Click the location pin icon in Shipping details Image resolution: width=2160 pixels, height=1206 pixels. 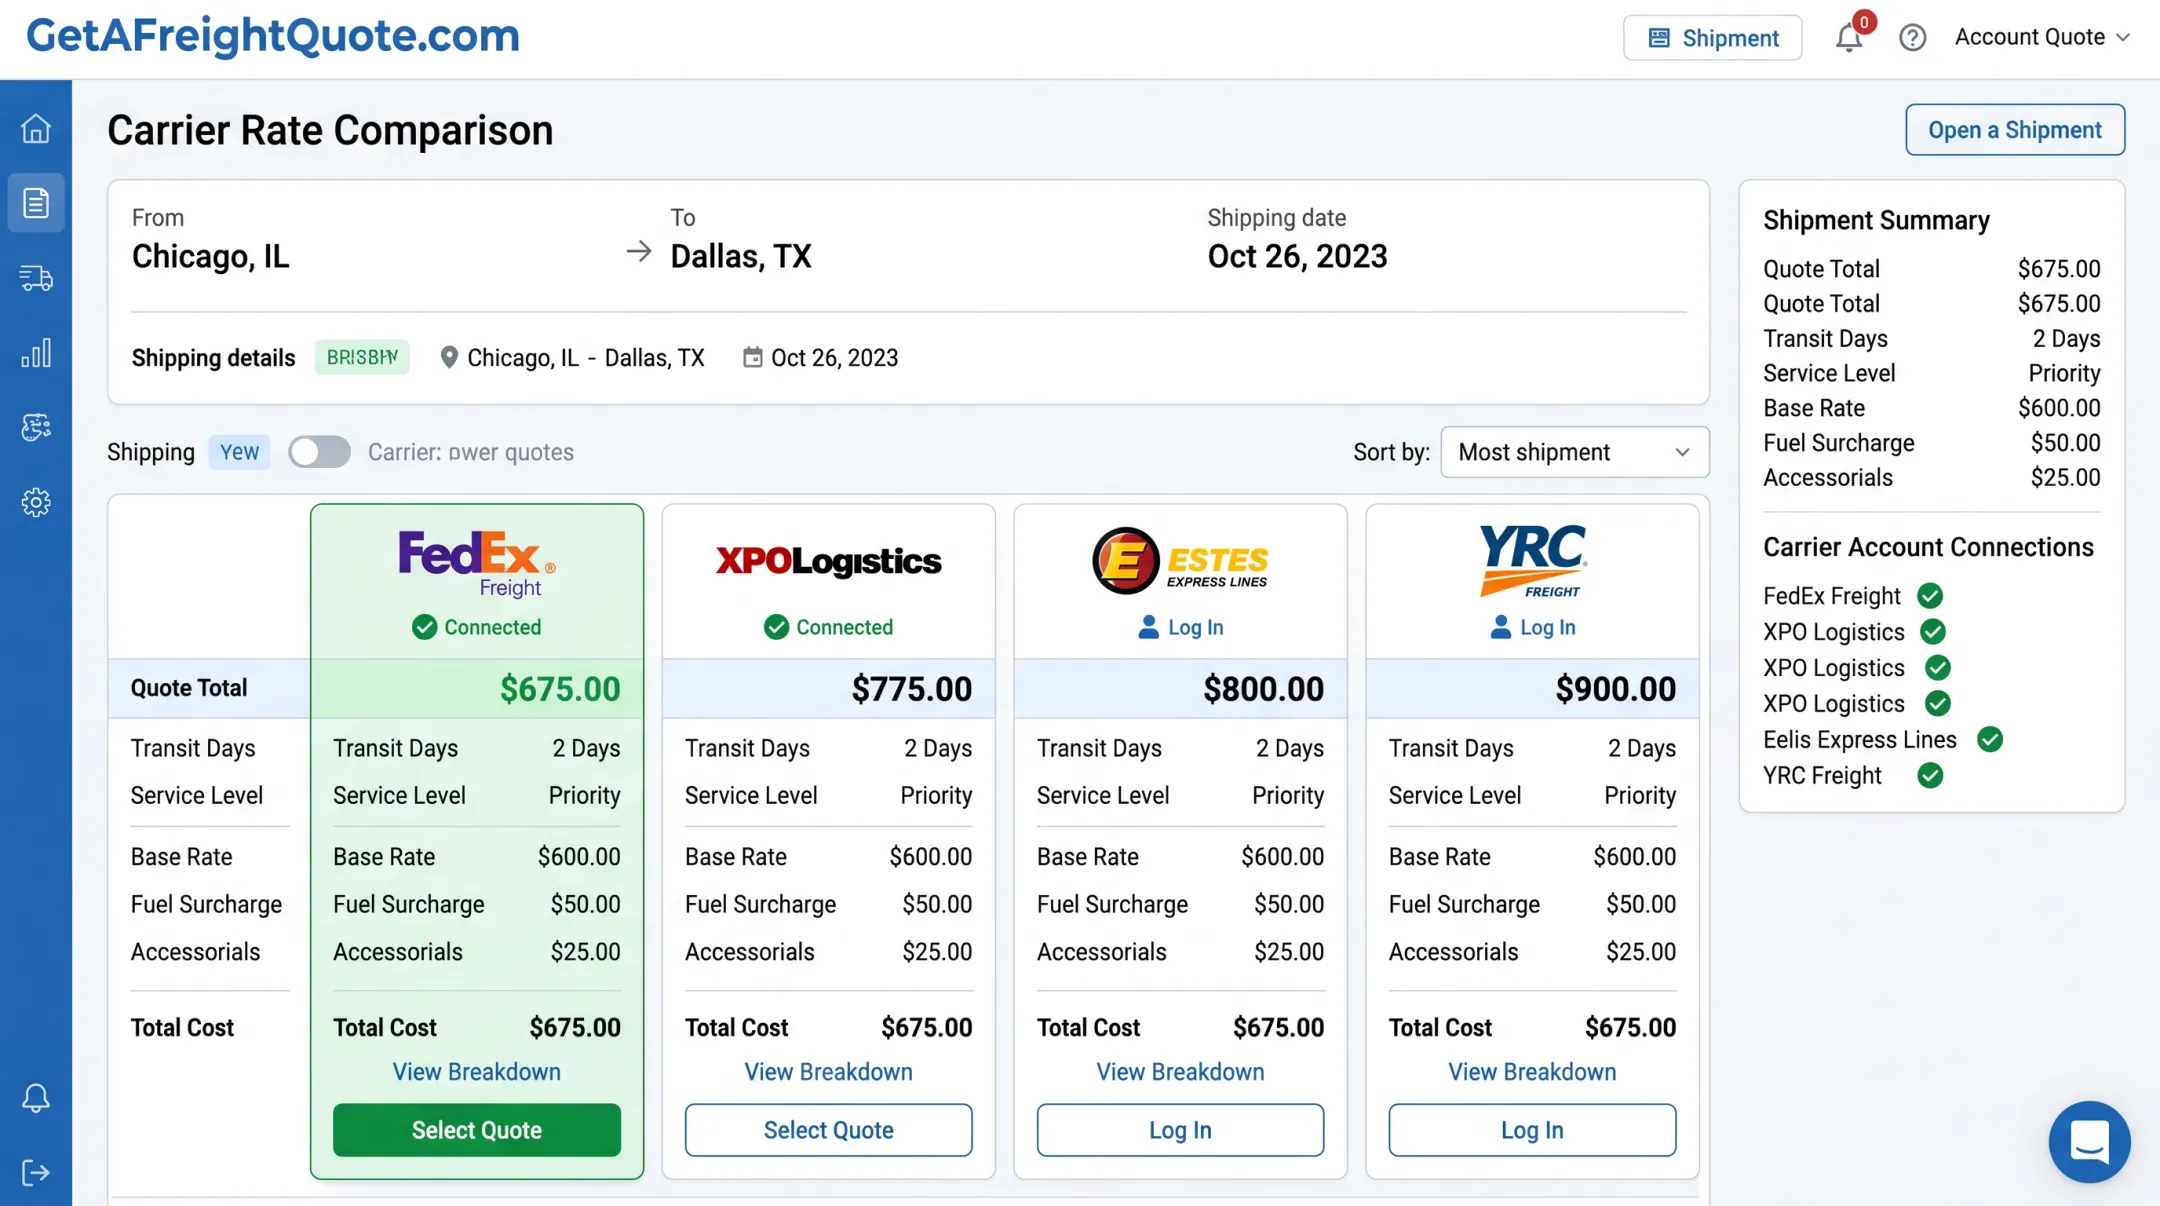click(449, 357)
